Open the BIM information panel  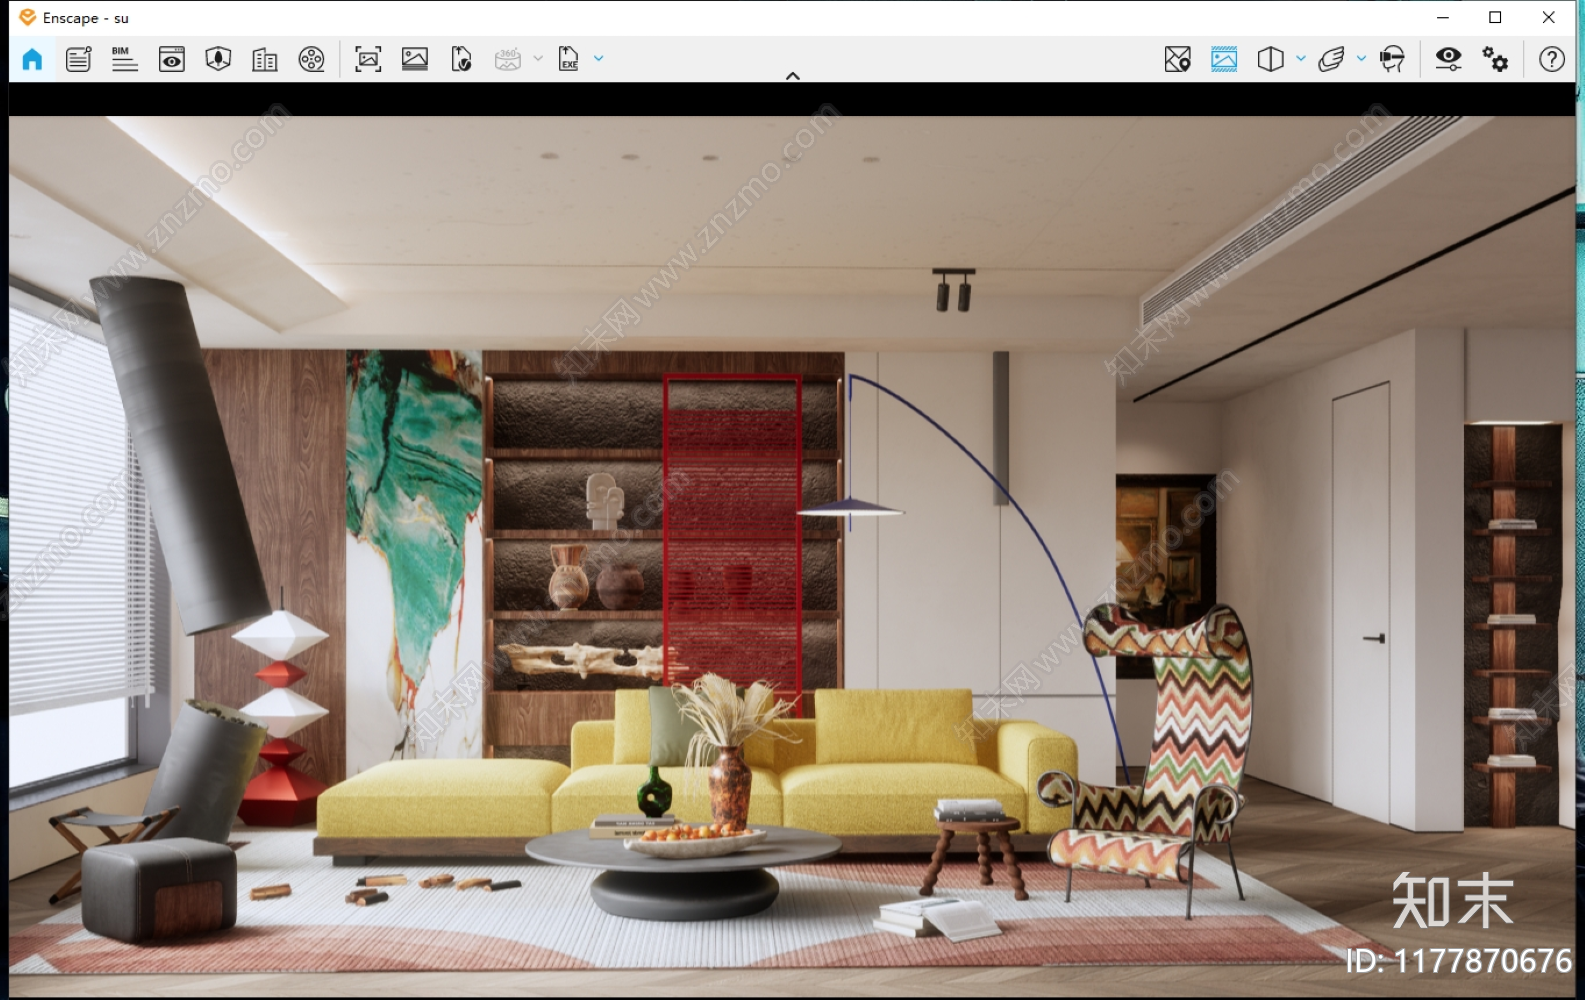point(125,59)
